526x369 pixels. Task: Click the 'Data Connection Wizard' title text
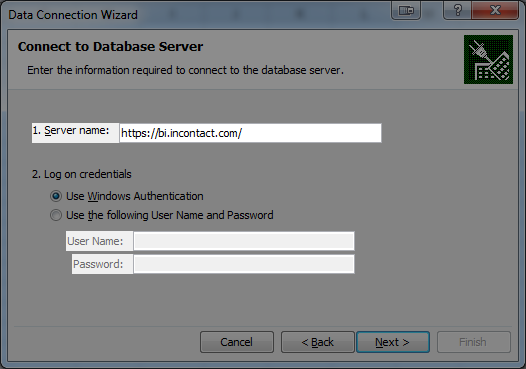[73, 15]
